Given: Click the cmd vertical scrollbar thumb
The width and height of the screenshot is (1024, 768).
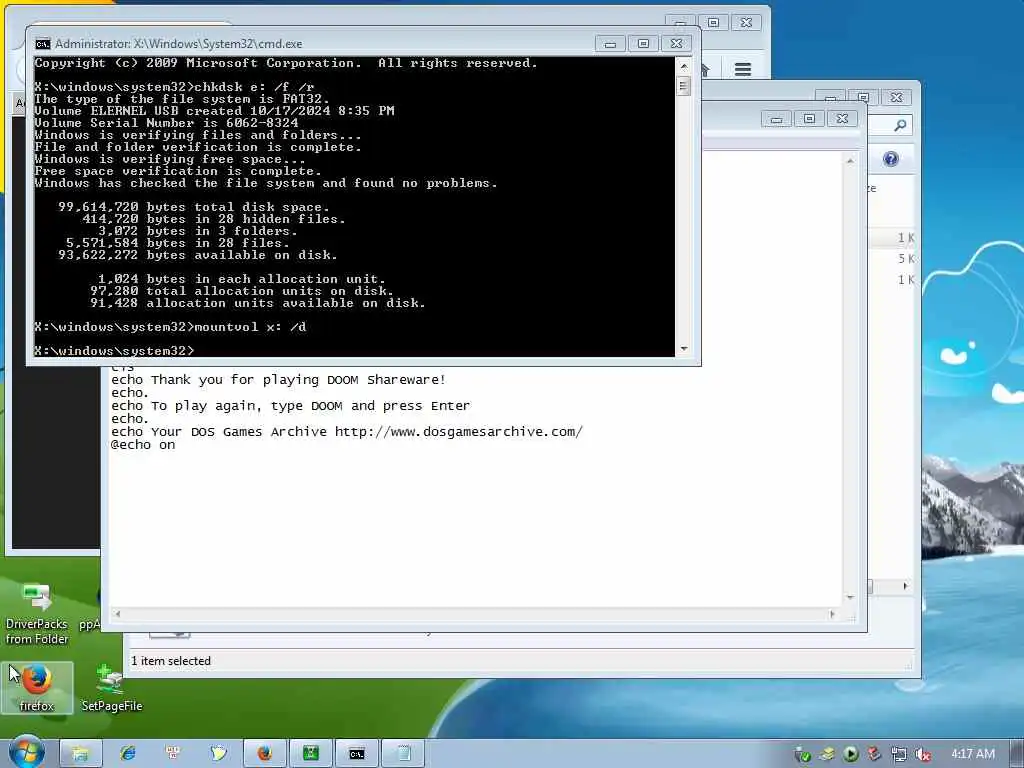Looking at the screenshot, I should point(684,86).
